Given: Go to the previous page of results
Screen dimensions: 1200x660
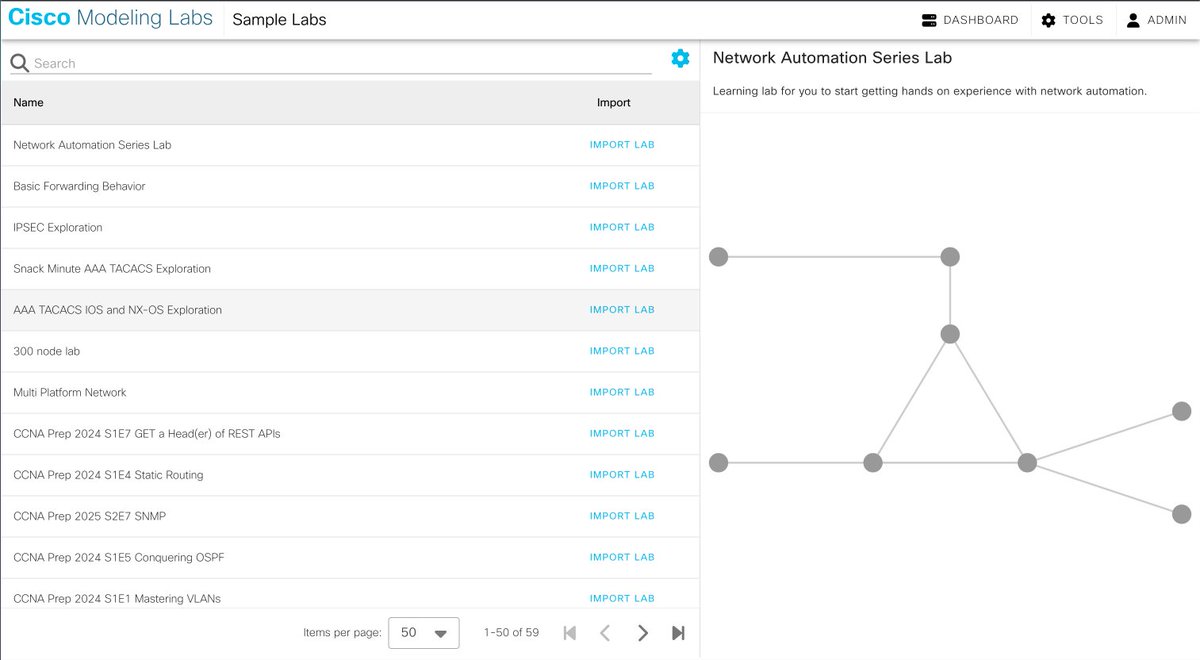Looking at the screenshot, I should click(x=605, y=633).
